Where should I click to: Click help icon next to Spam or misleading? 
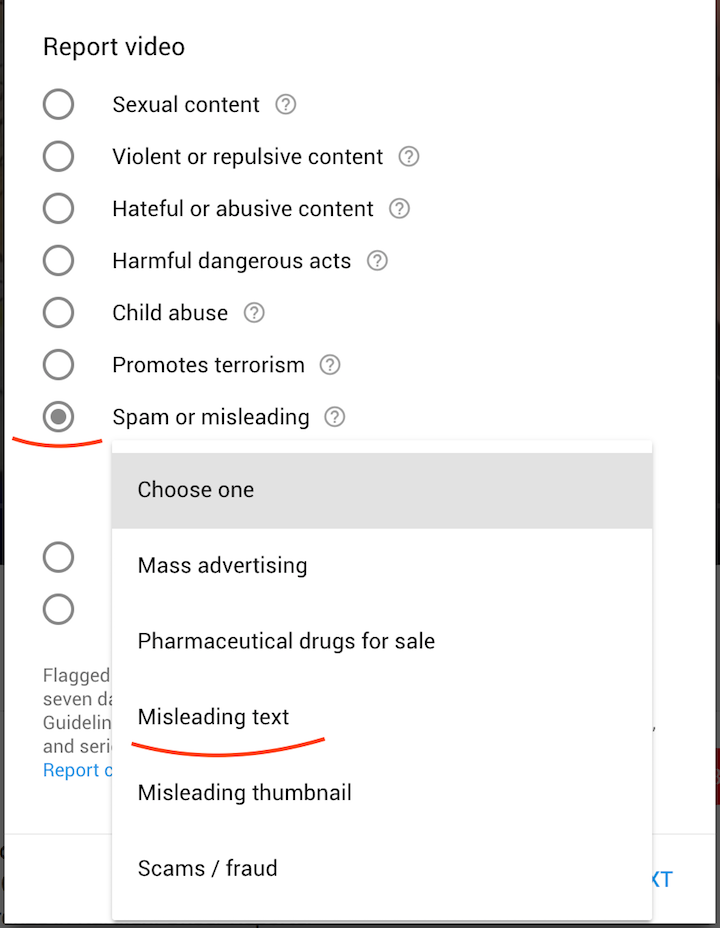click(x=335, y=417)
